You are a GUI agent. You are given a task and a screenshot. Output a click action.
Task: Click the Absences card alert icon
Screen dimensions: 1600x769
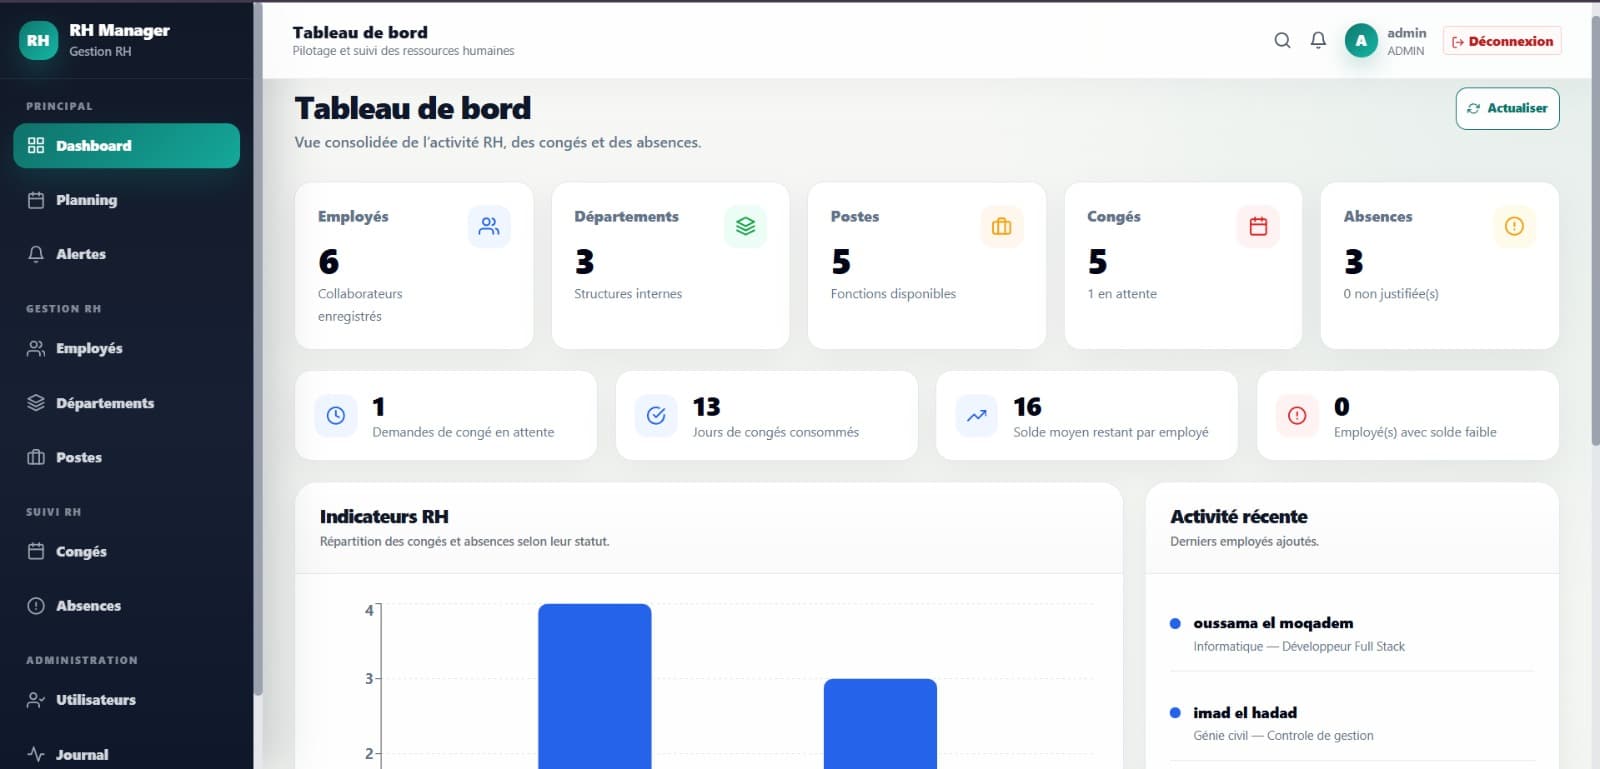[1514, 226]
